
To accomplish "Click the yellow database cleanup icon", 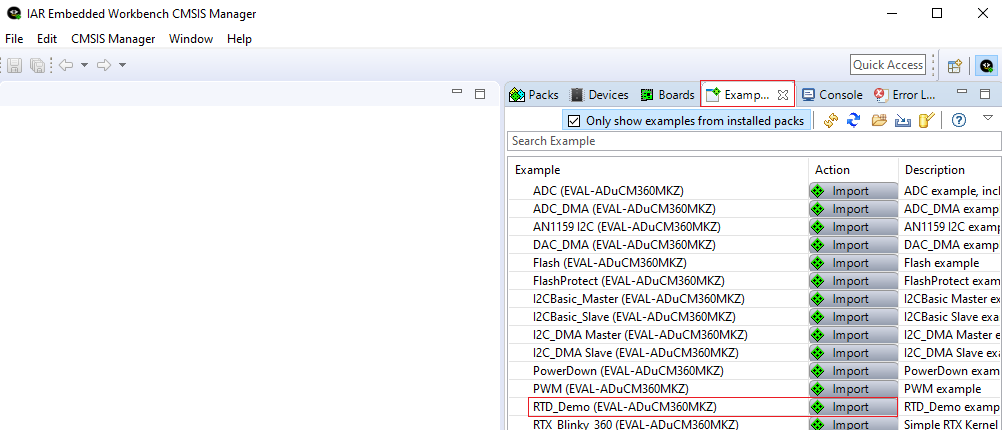I will click(927, 120).
